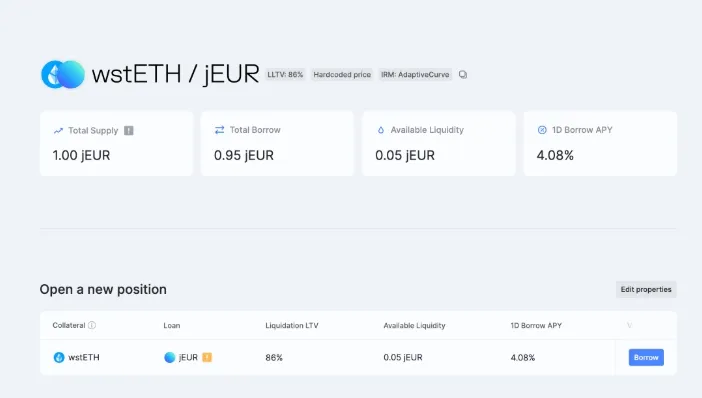Screen dimensions: 702x398
Task: Click the Hardcoded price tag
Action: [342, 74]
